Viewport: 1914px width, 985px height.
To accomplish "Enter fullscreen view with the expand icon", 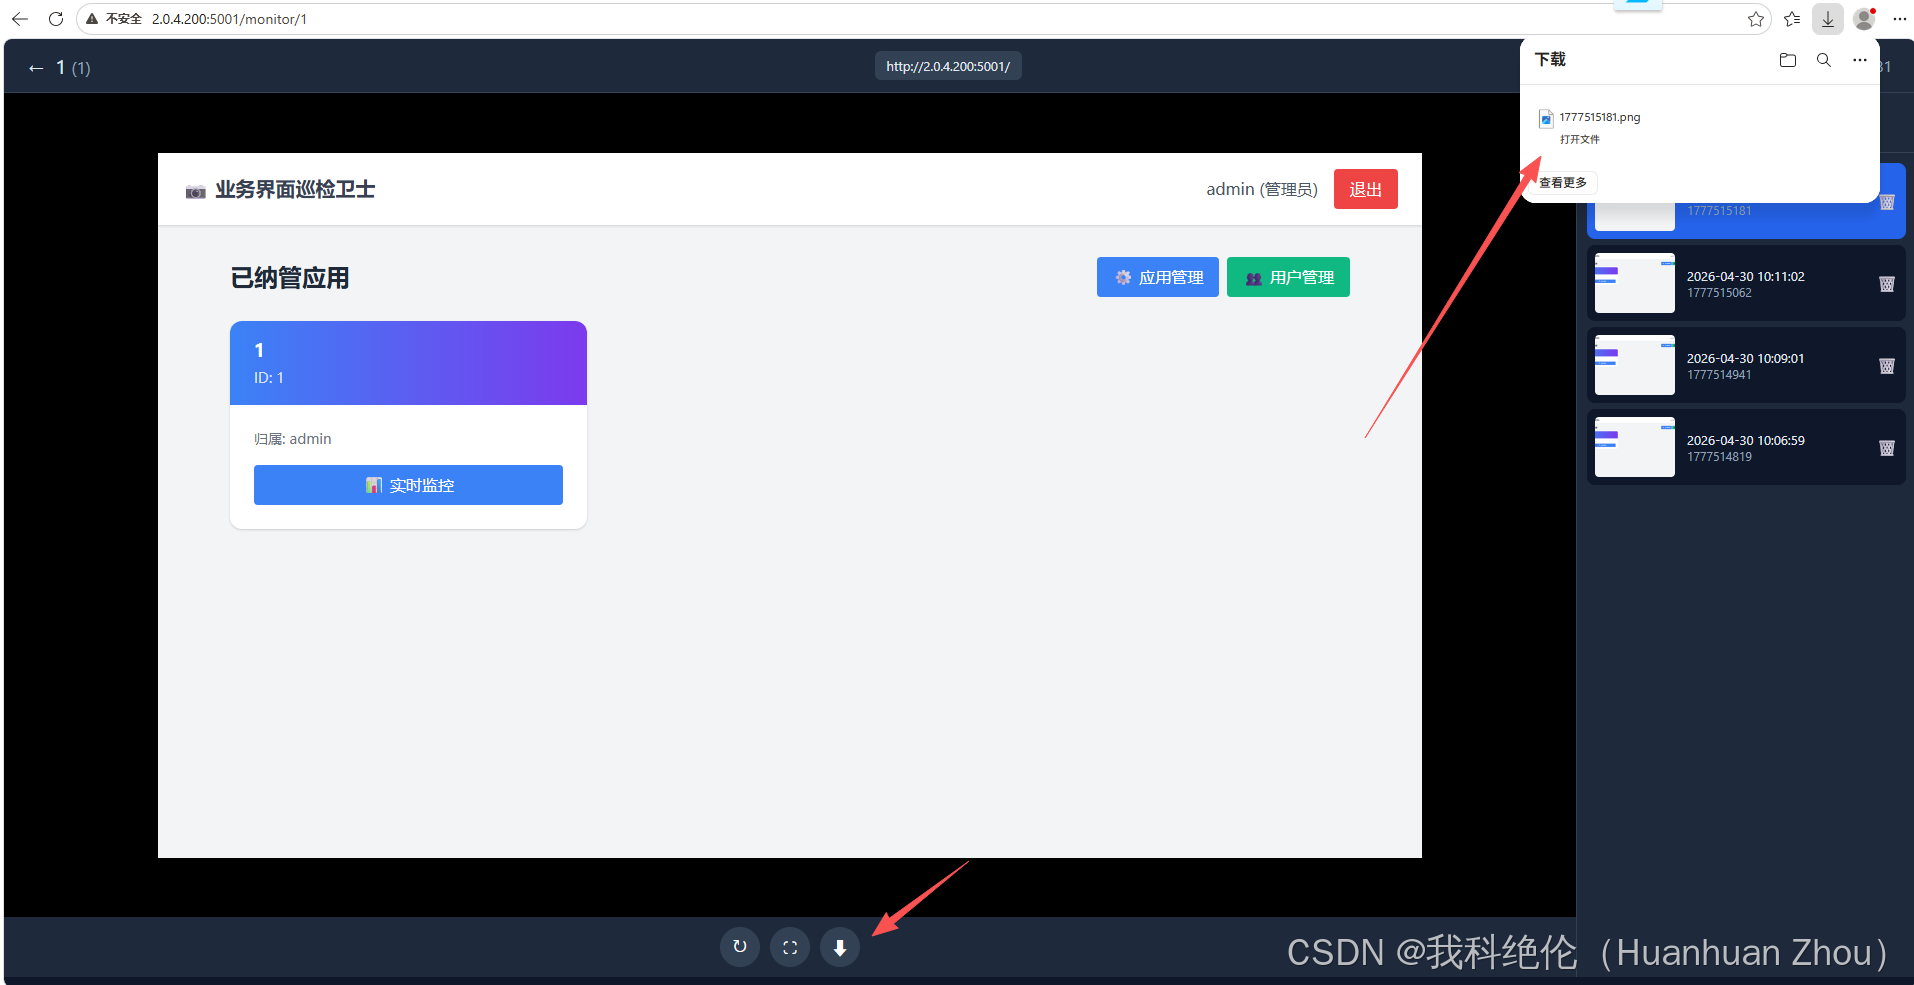I will (790, 947).
